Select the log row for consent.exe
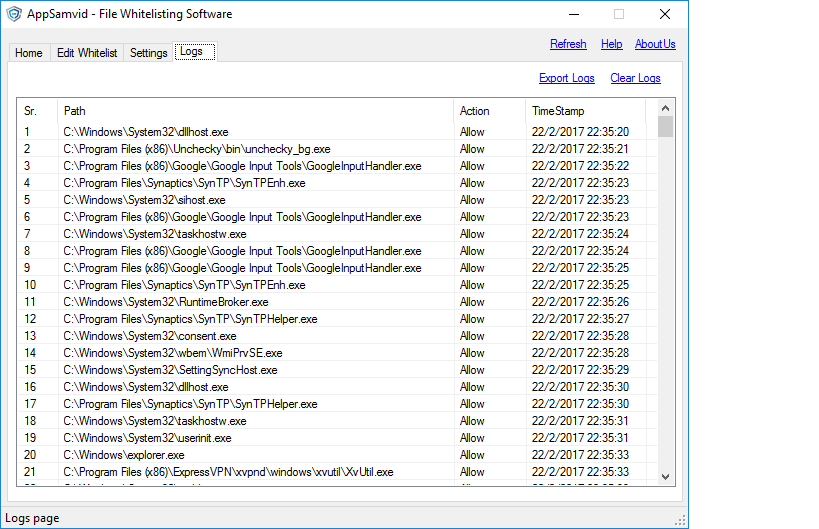819x529 pixels. [150, 336]
